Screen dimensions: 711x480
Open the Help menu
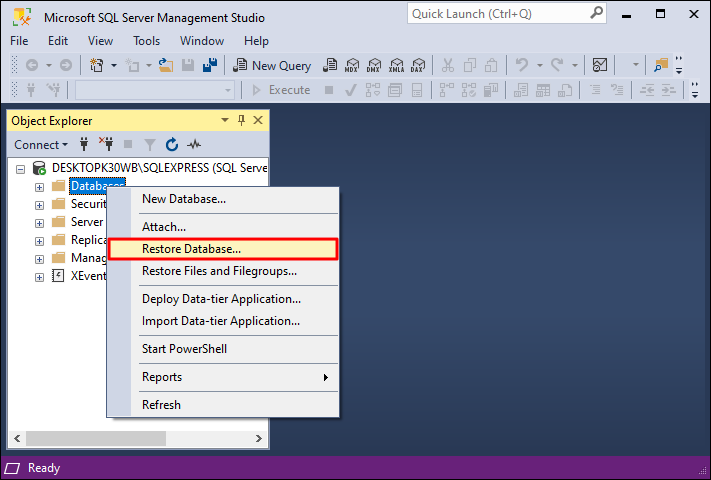point(256,41)
